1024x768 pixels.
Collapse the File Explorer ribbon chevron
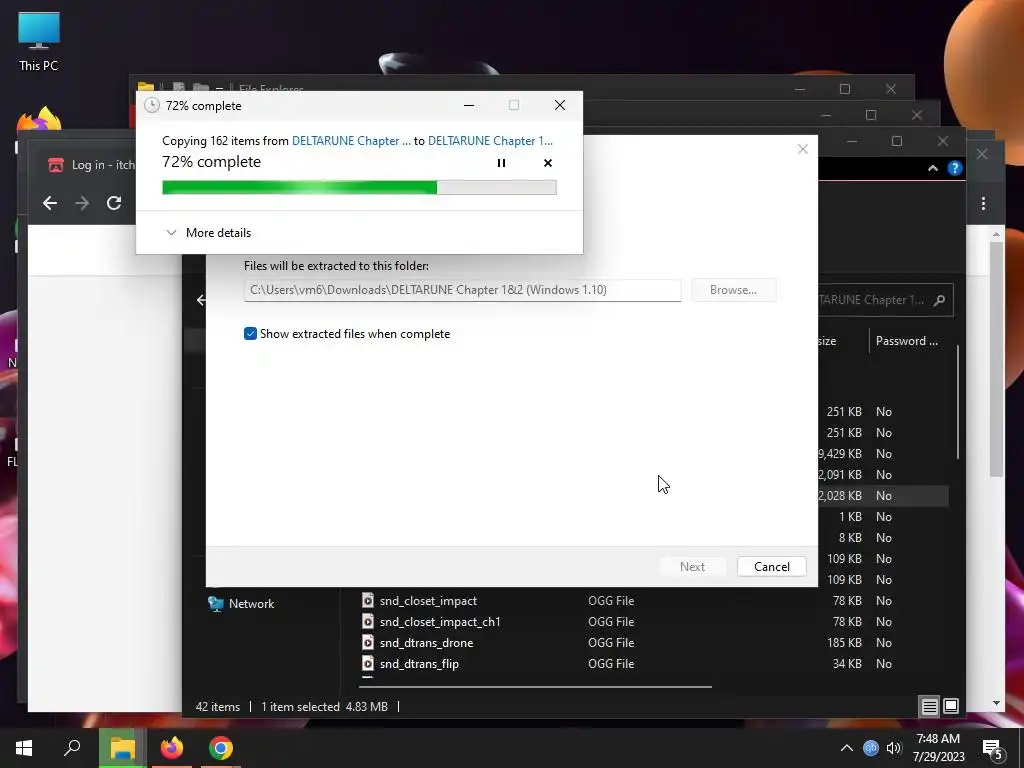pos(933,168)
